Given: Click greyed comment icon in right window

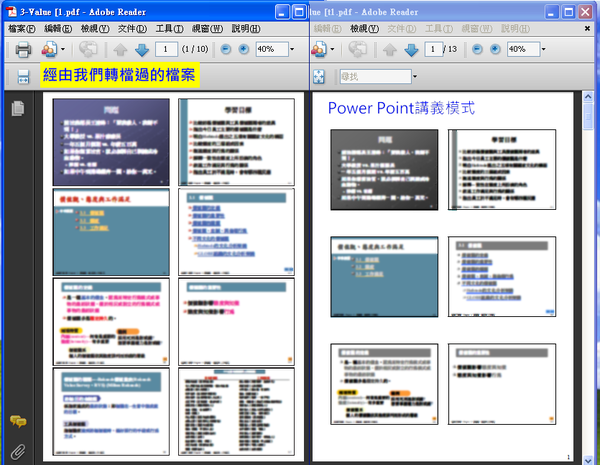Looking at the screenshot, I should coord(358,49).
